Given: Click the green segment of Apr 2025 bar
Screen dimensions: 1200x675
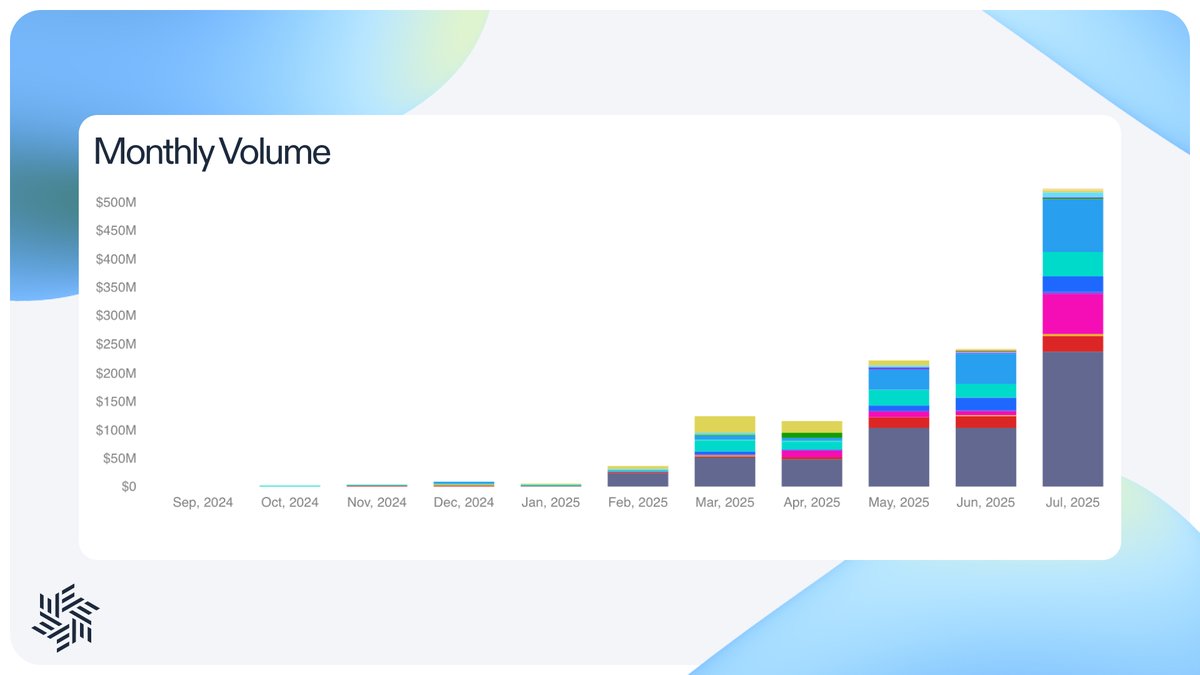Looking at the screenshot, I should (812, 436).
